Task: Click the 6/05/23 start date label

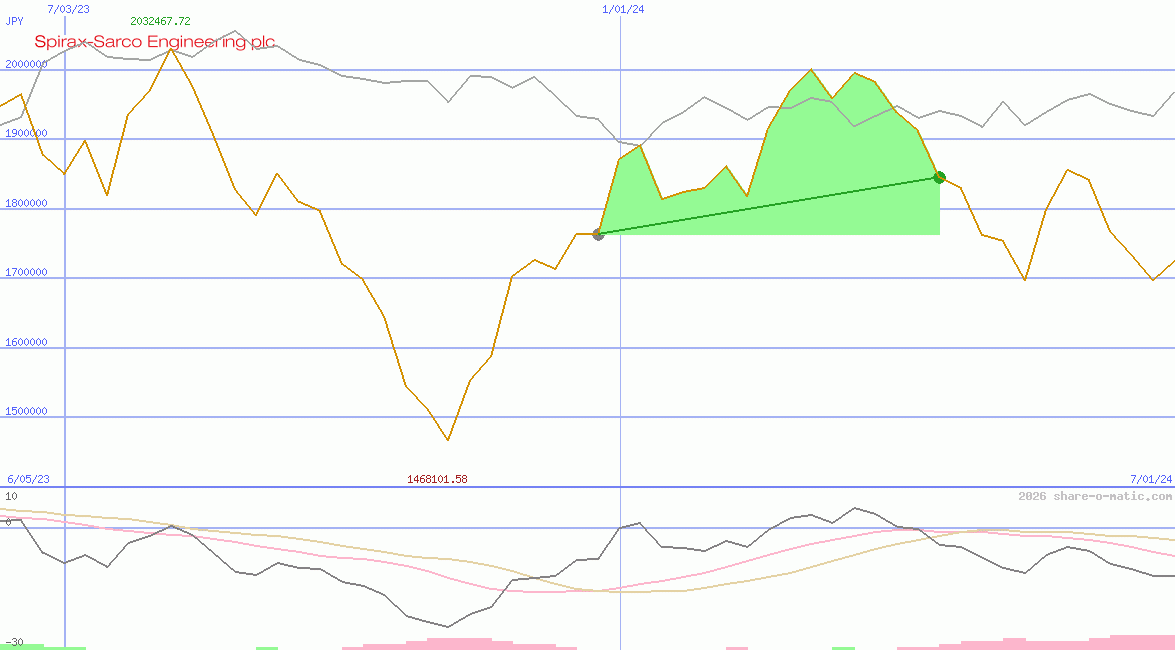Action: (28, 479)
